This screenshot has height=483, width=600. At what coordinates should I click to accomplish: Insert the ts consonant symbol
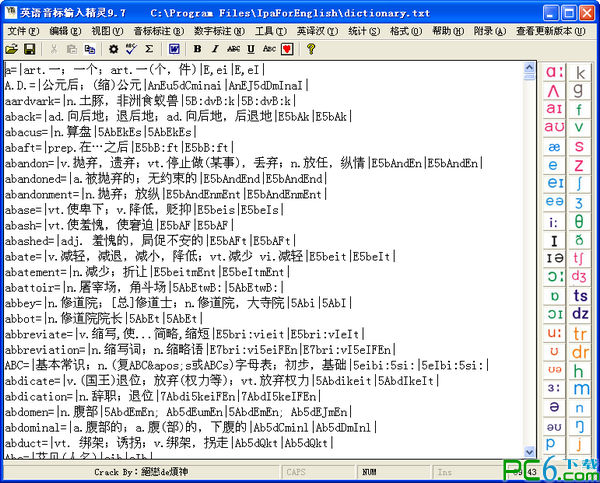(x=580, y=296)
